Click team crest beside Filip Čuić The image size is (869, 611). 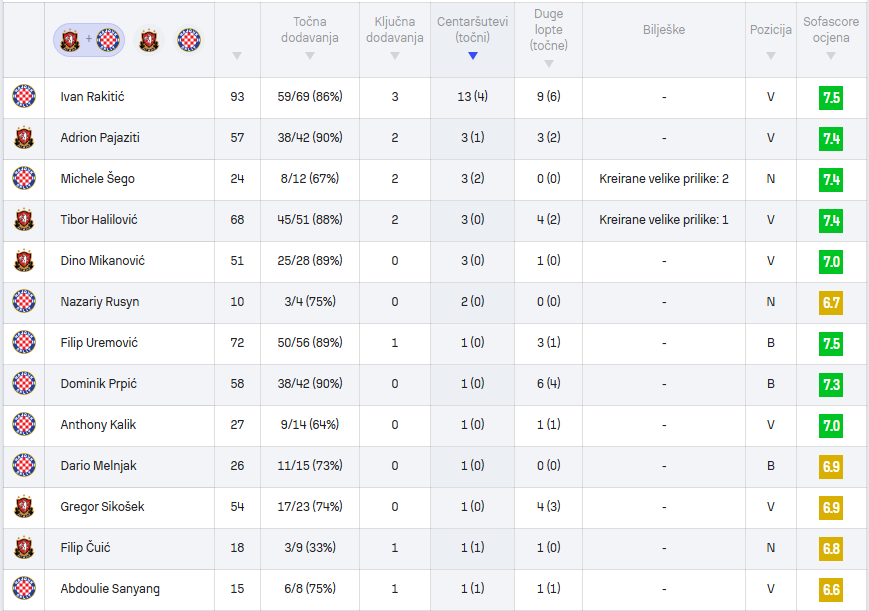tap(24, 547)
